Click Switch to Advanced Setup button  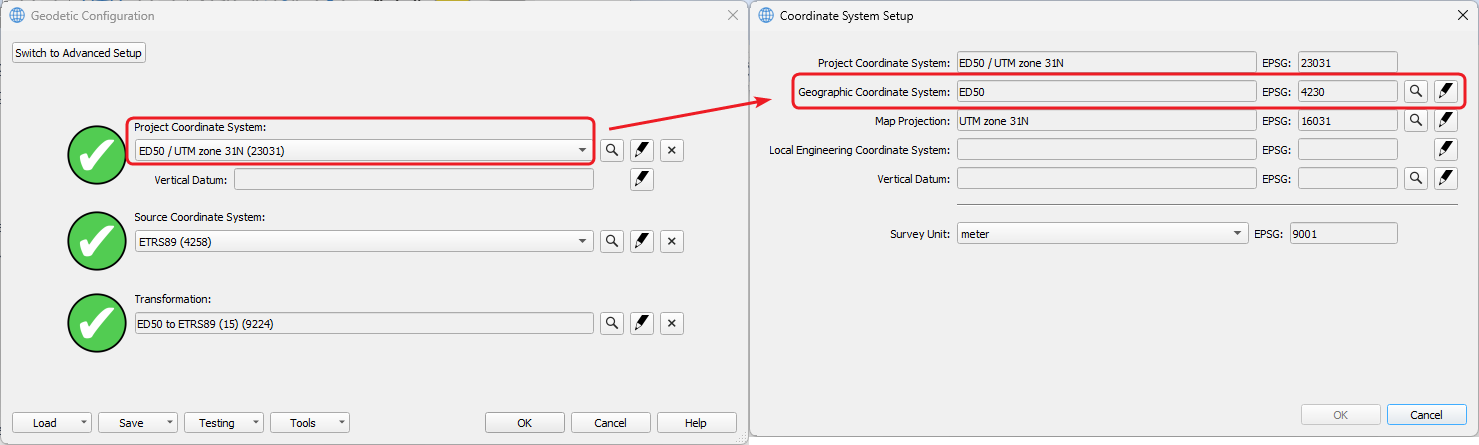79,53
